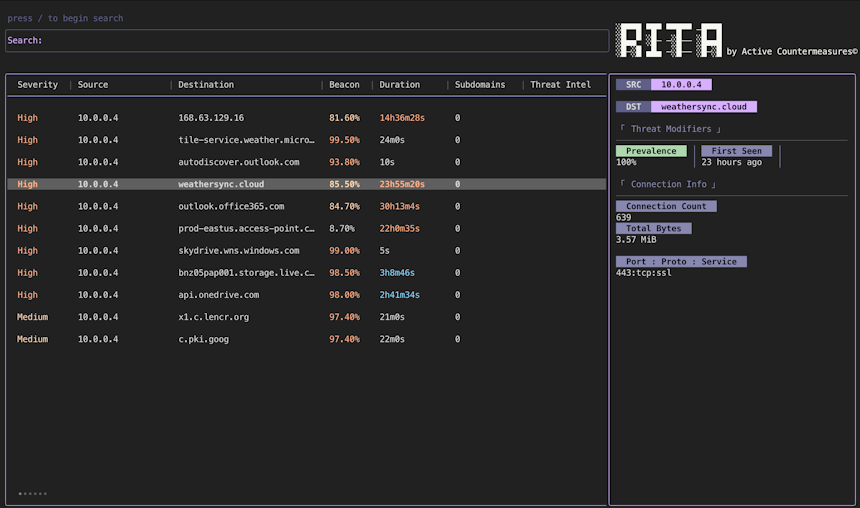Viewport: 860px width, 508px height.
Task: Click the 93.80% beacon score
Action: click(344, 162)
